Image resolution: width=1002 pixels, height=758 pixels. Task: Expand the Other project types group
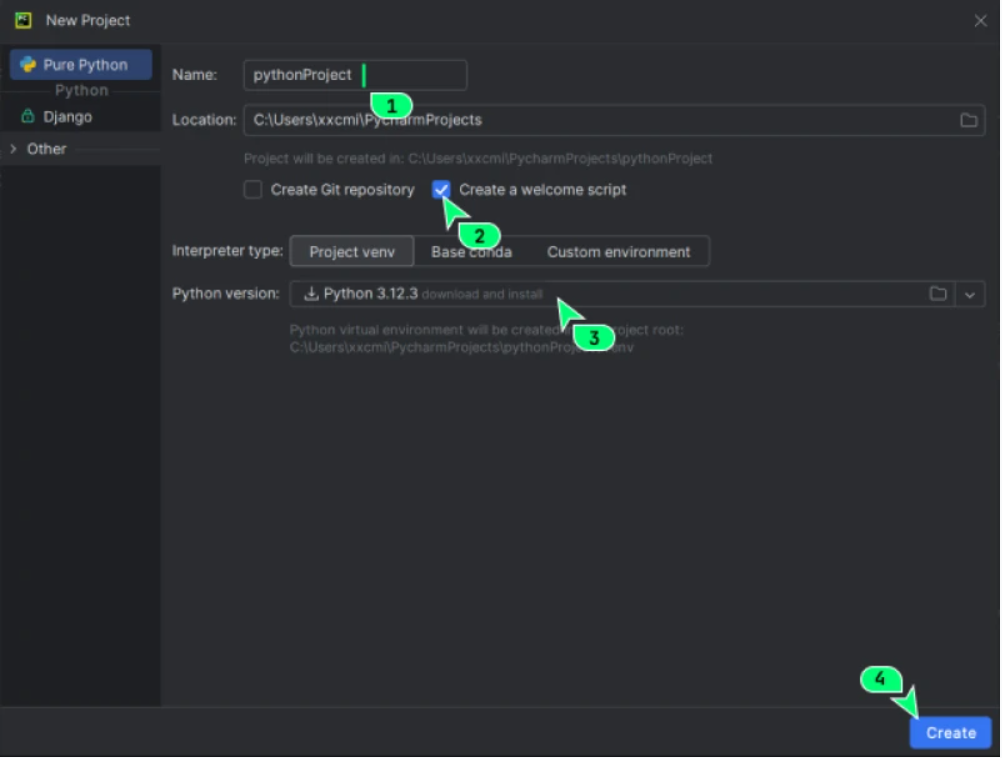pyautogui.click(x=13, y=149)
